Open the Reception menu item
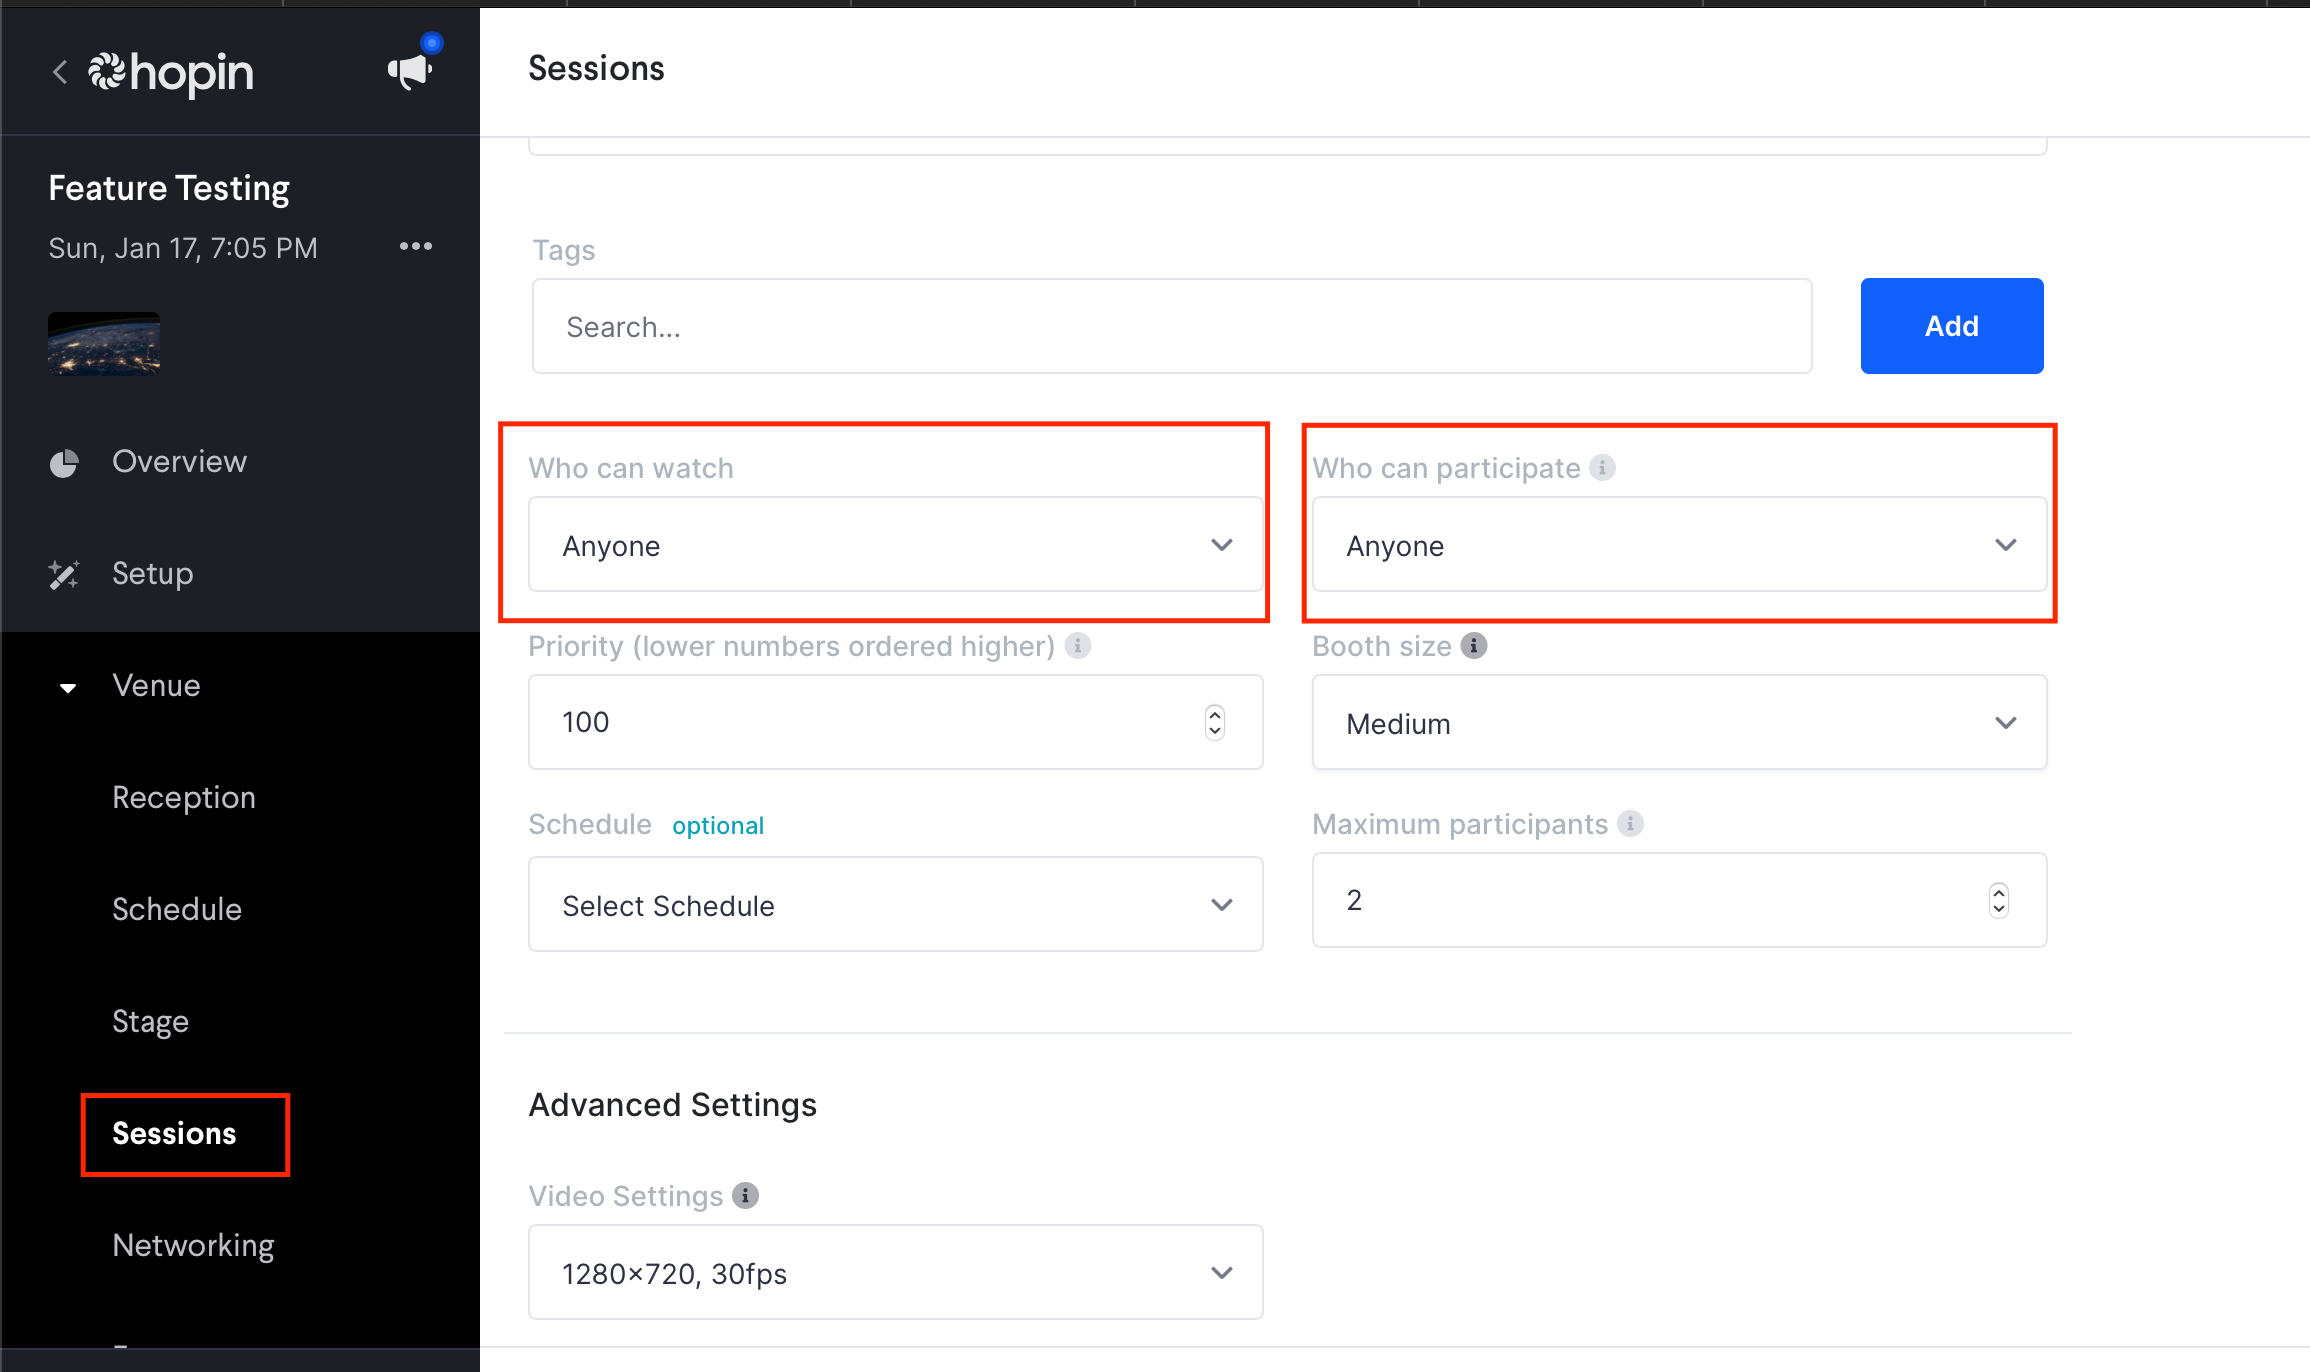Viewport: 2310px width, 1372px height. [x=184, y=797]
